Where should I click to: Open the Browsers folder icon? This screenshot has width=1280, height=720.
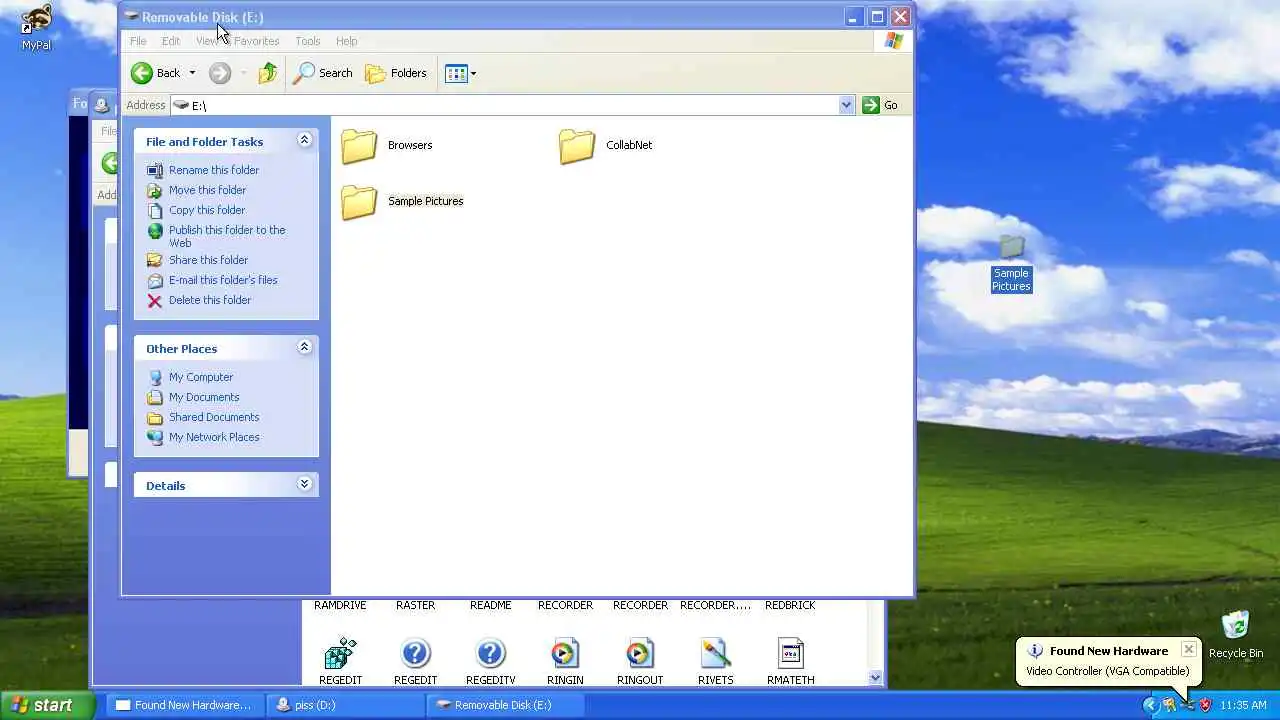click(359, 146)
